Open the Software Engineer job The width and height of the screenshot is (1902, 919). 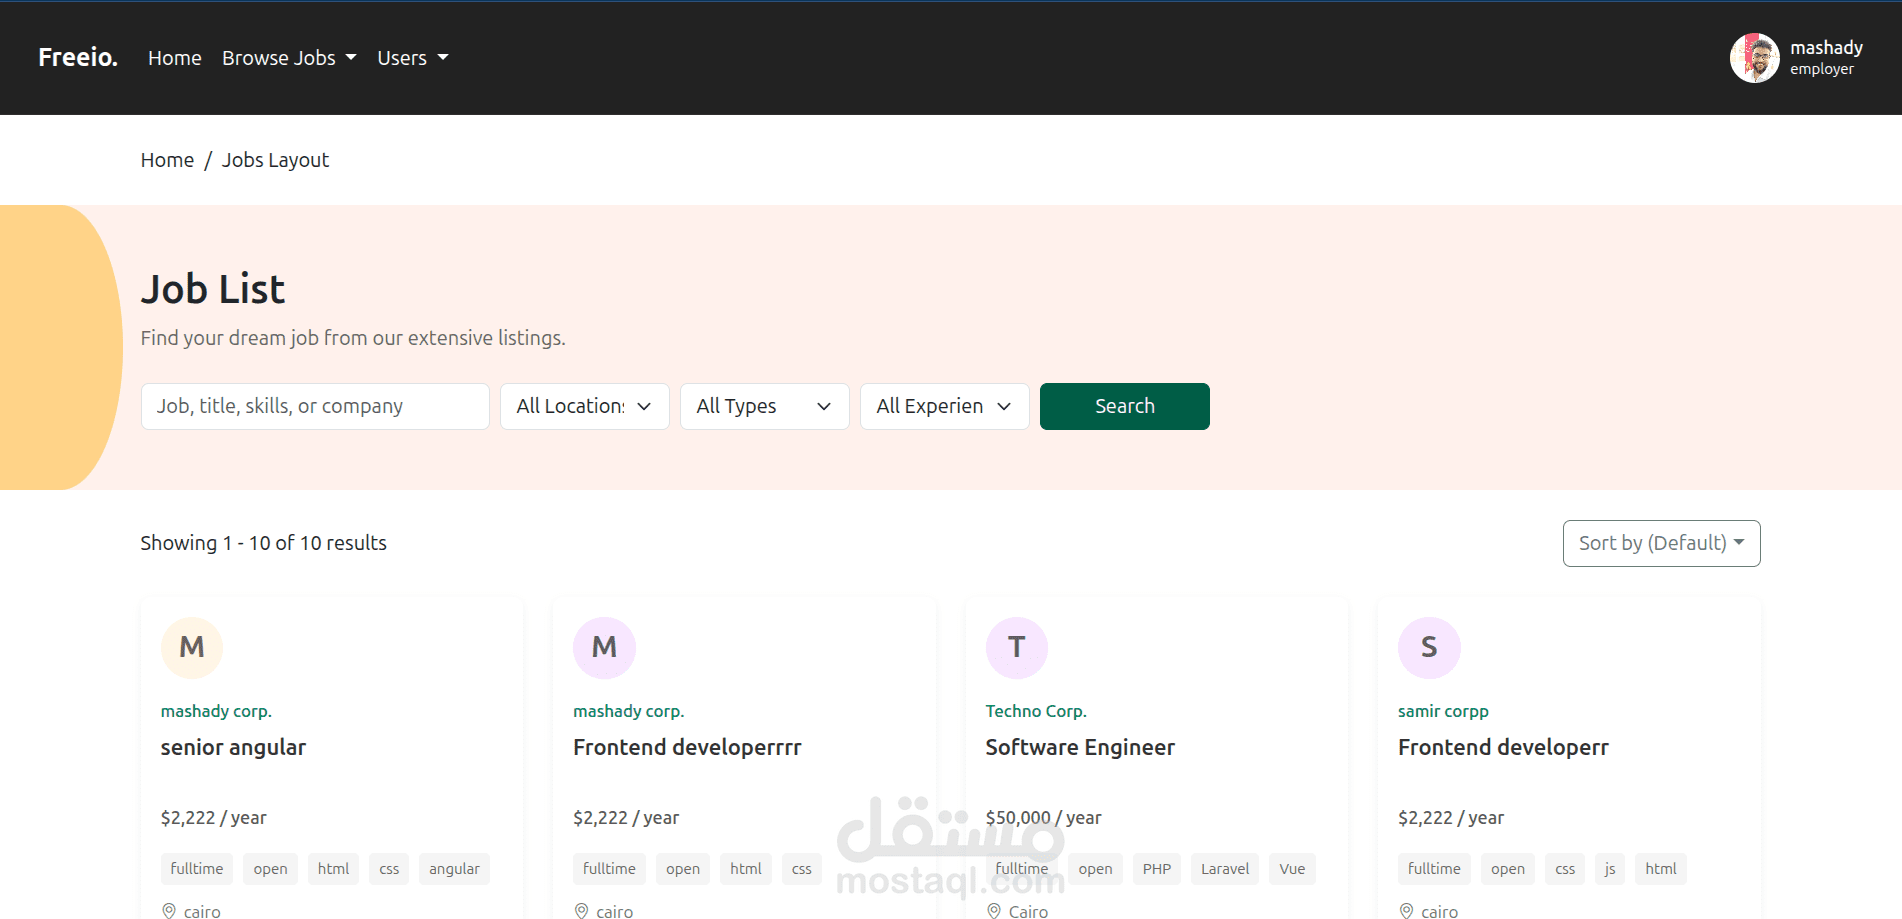(x=1080, y=747)
